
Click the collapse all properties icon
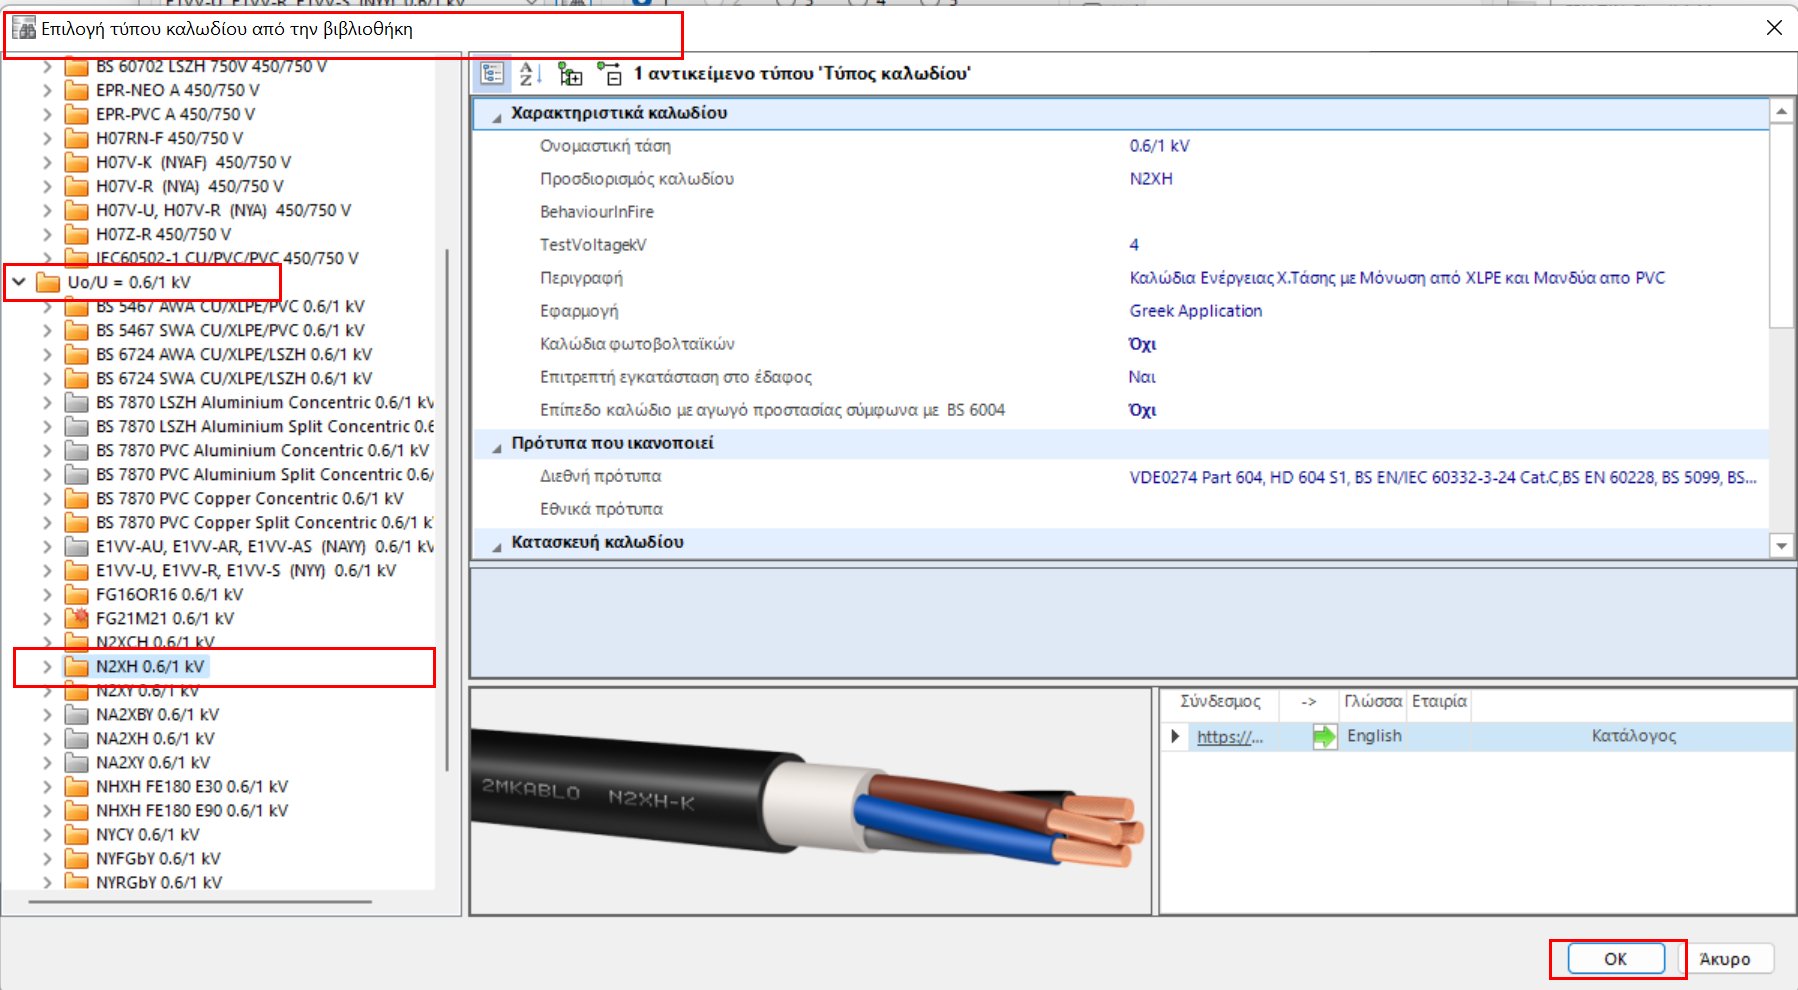click(608, 72)
